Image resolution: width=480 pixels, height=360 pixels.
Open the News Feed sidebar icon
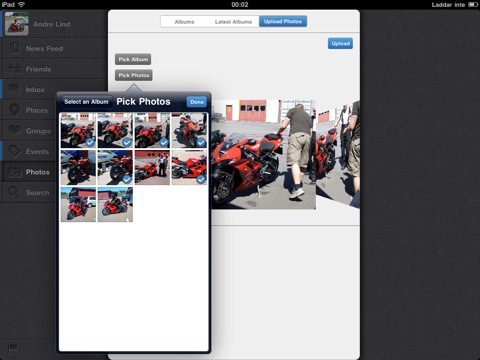(x=14, y=48)
